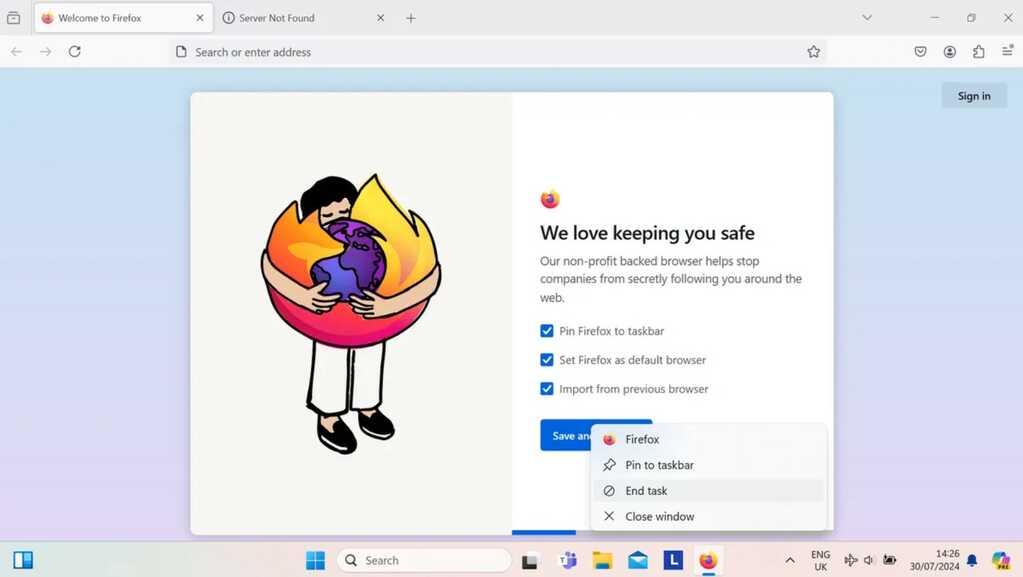Uncheck Pin Firefox to taskbar
The width and height of the screenshot is (1023, 577).
click(x=547, y=330)
